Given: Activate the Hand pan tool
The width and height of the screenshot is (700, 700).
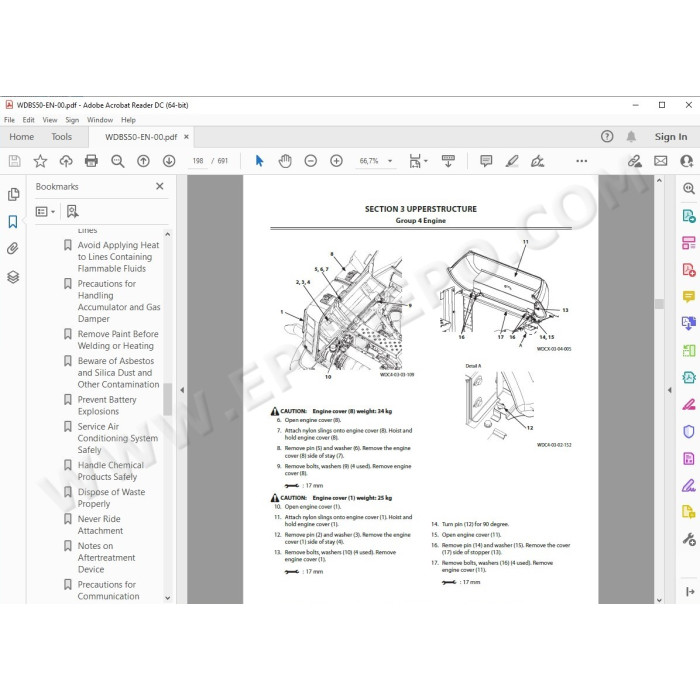Looking at the screenshot, I should (285, 161).
